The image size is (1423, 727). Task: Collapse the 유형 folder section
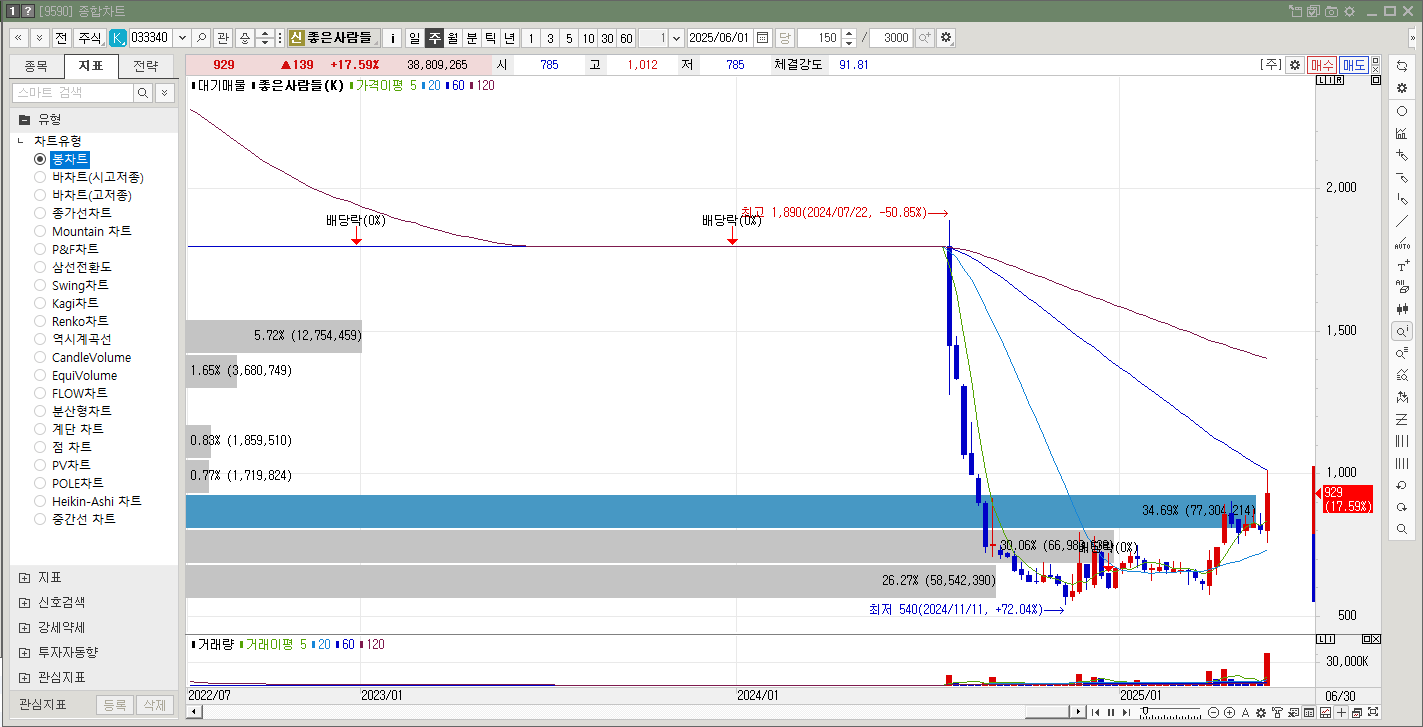(x=25, y=119)
